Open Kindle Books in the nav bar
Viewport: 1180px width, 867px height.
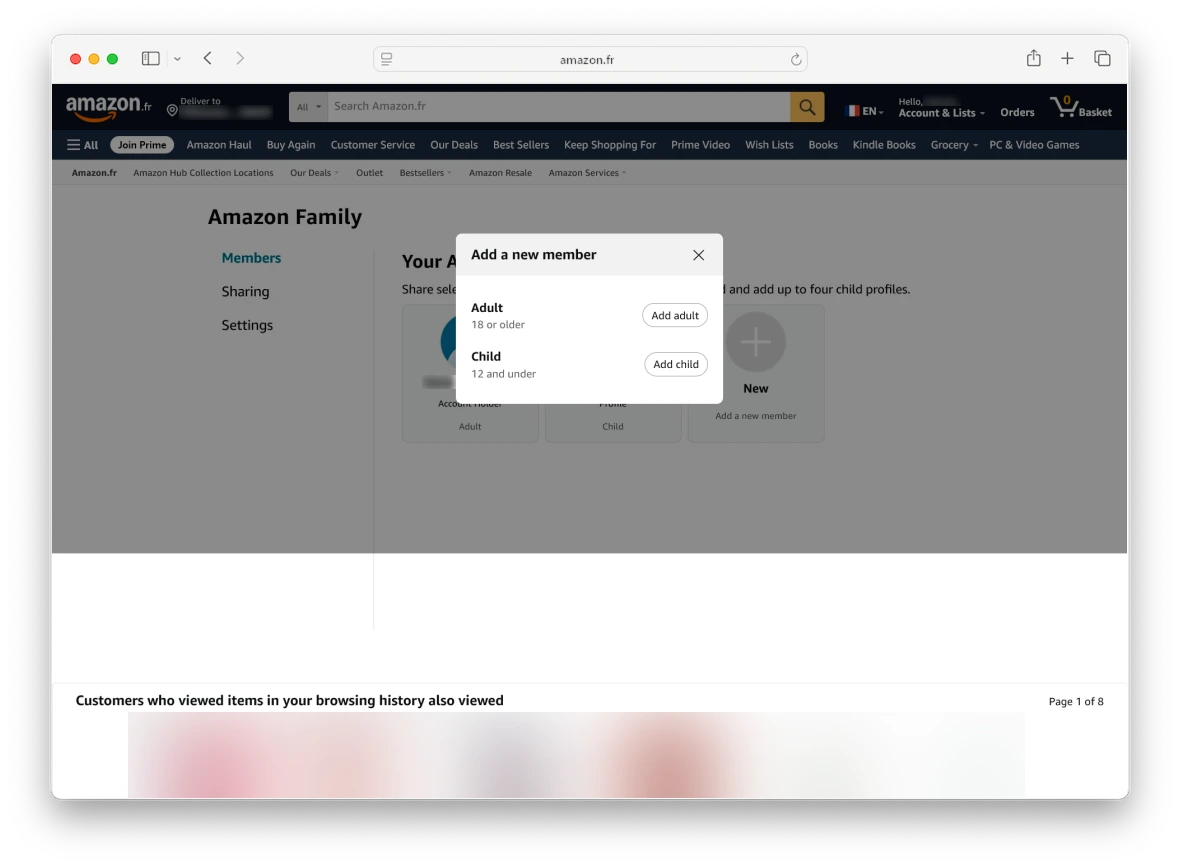(884, 145)
